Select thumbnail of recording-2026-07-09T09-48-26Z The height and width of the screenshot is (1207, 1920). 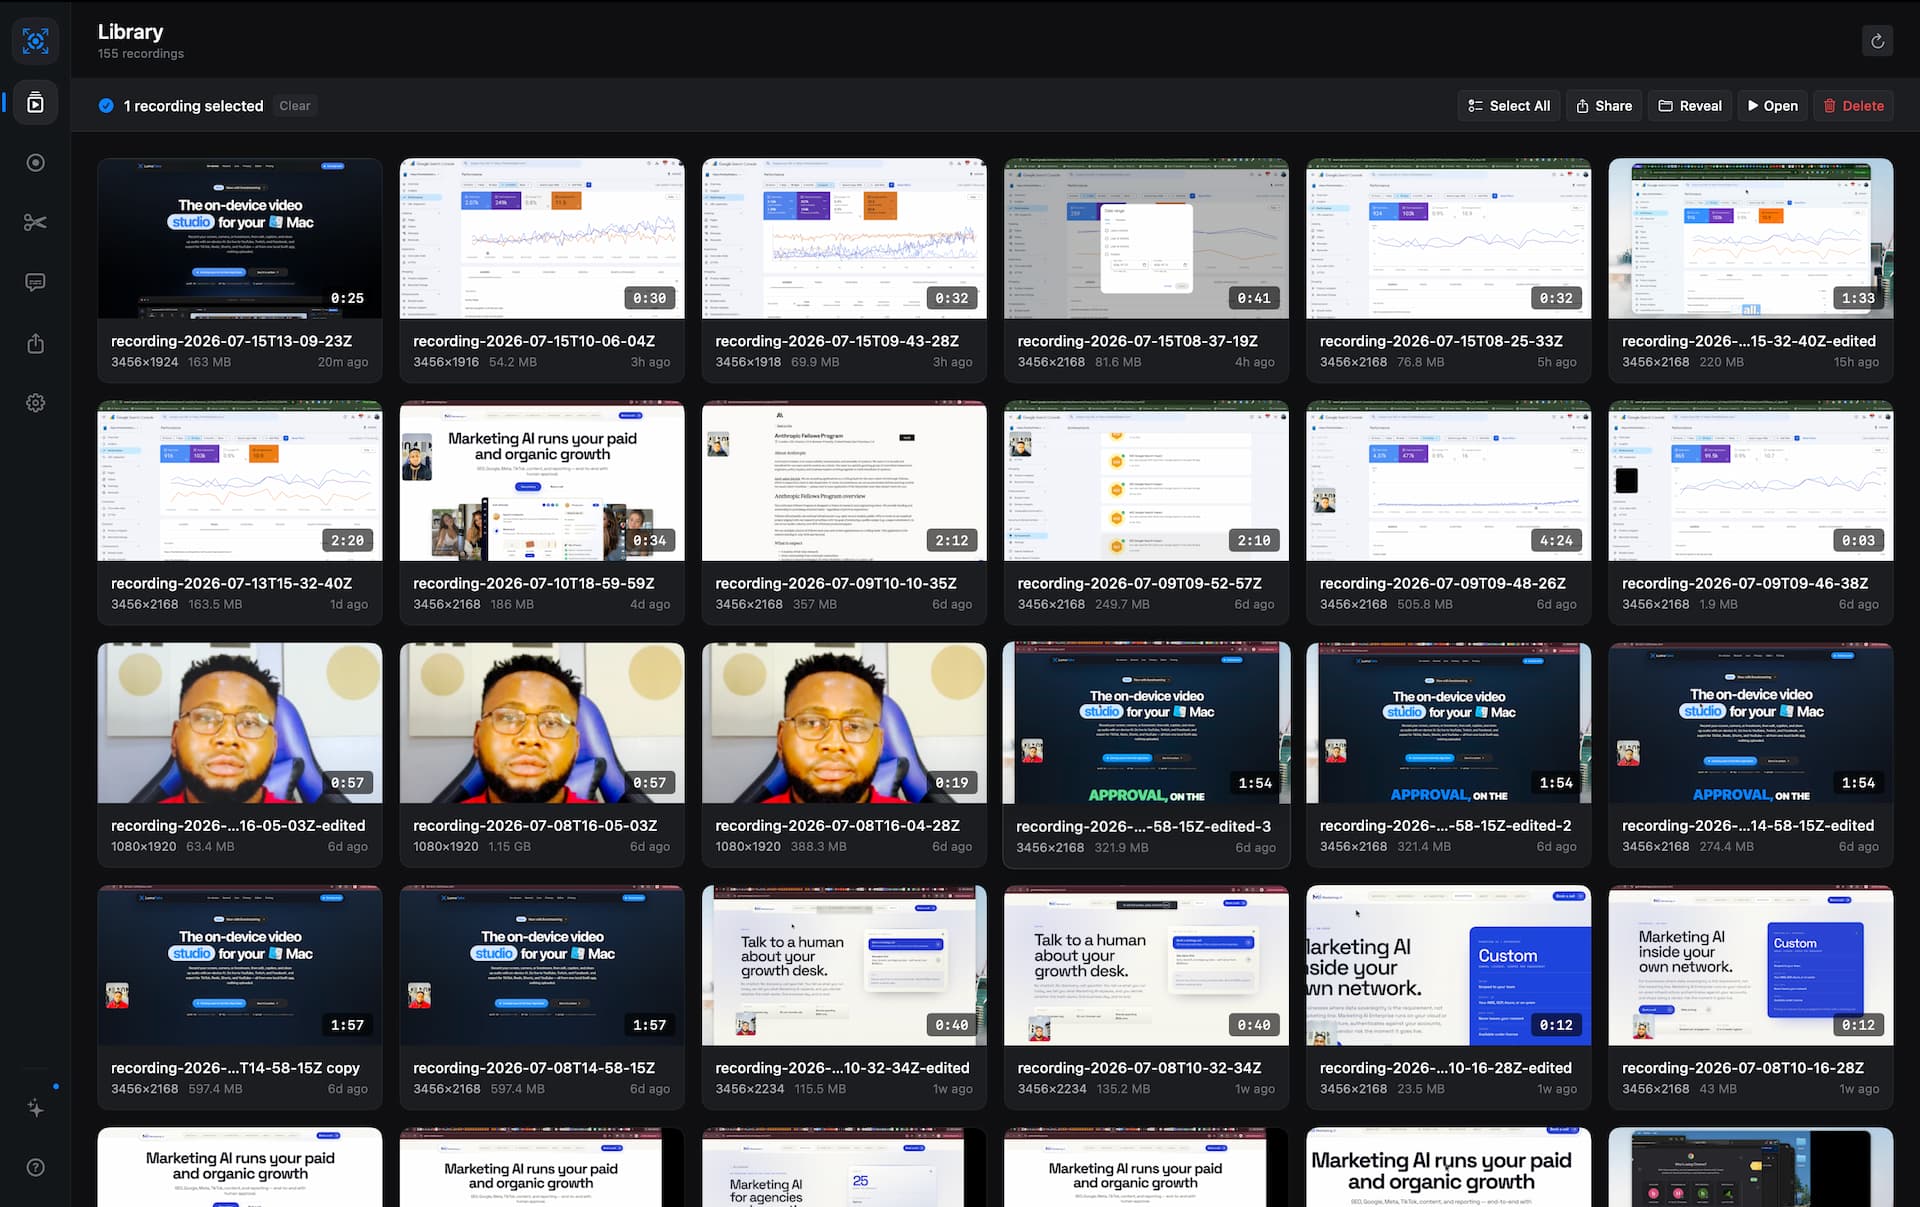click(x=1448, y=481)
